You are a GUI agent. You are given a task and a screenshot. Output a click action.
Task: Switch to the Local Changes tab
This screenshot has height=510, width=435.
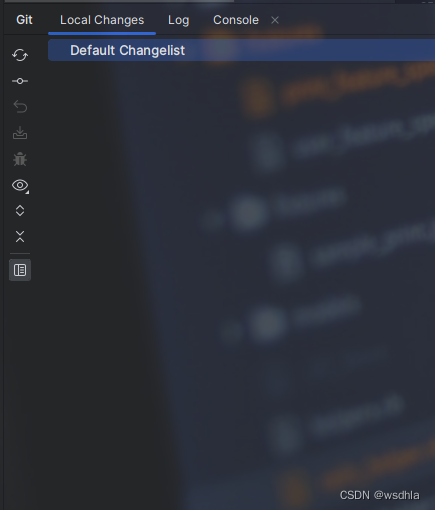[102, 20]
